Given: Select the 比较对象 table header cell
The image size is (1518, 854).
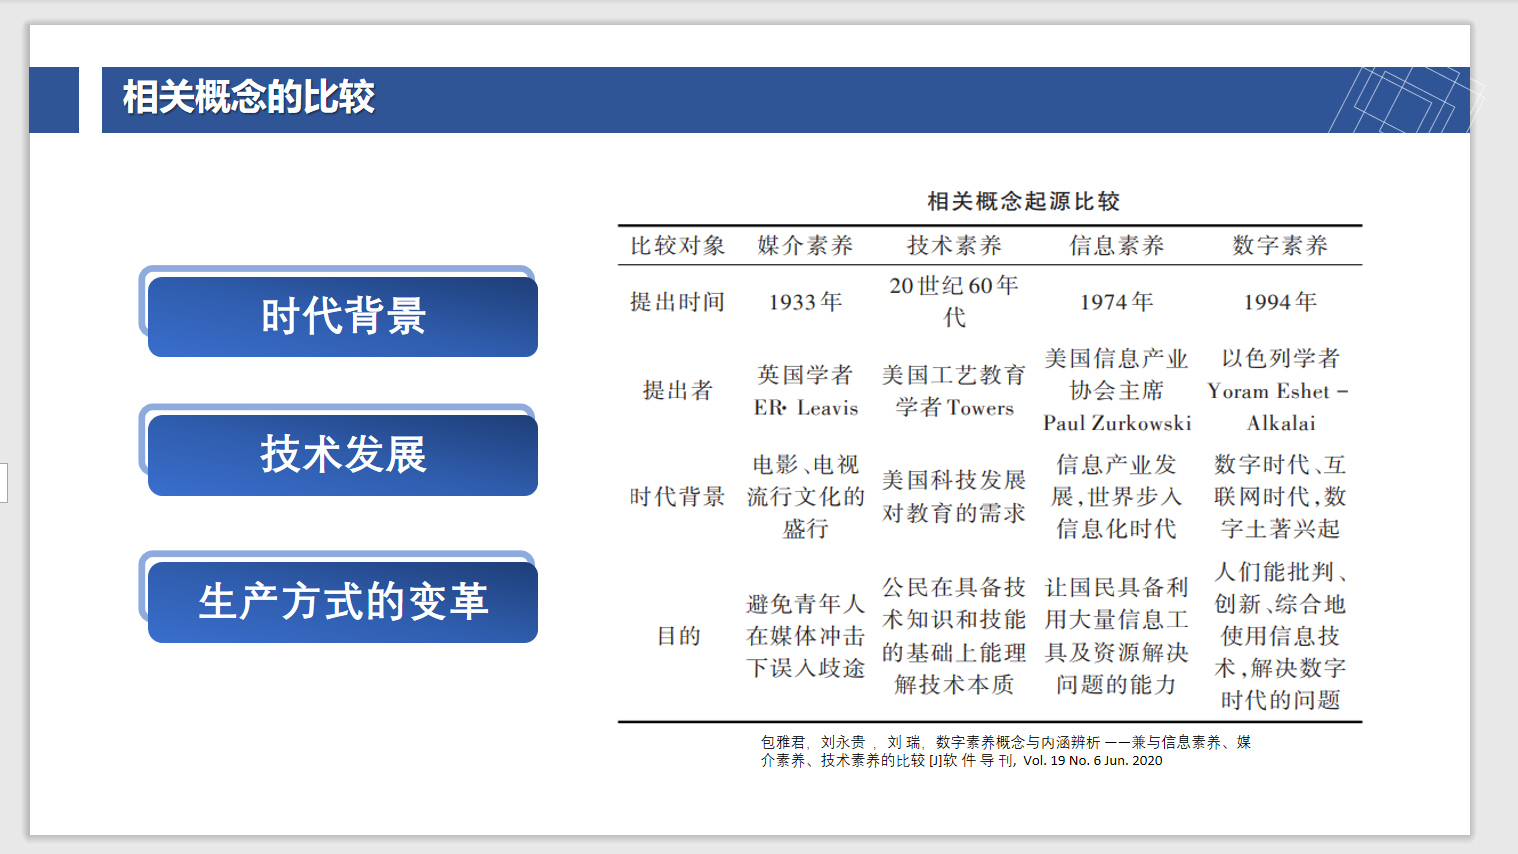Looking at the screenshot, I should tap(676, 244).
